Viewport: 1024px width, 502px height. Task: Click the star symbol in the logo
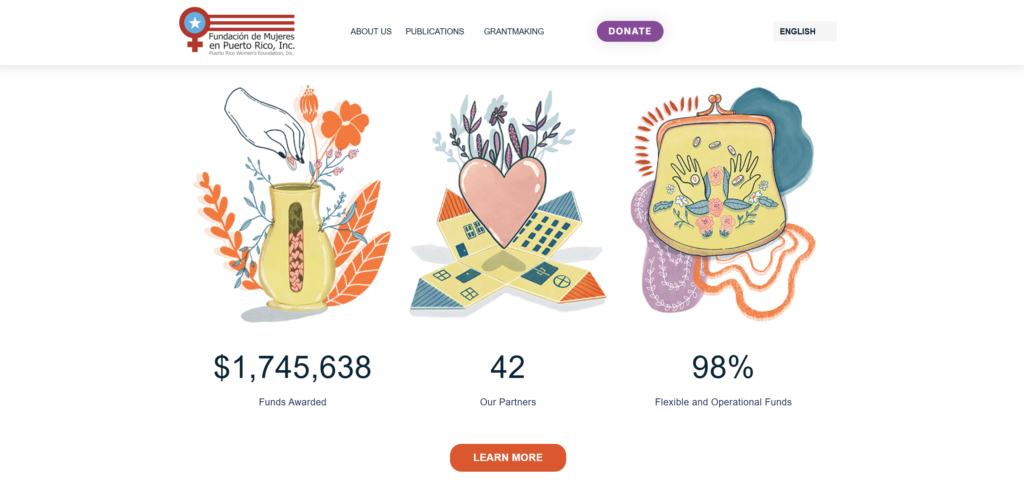tap(193, 24)
